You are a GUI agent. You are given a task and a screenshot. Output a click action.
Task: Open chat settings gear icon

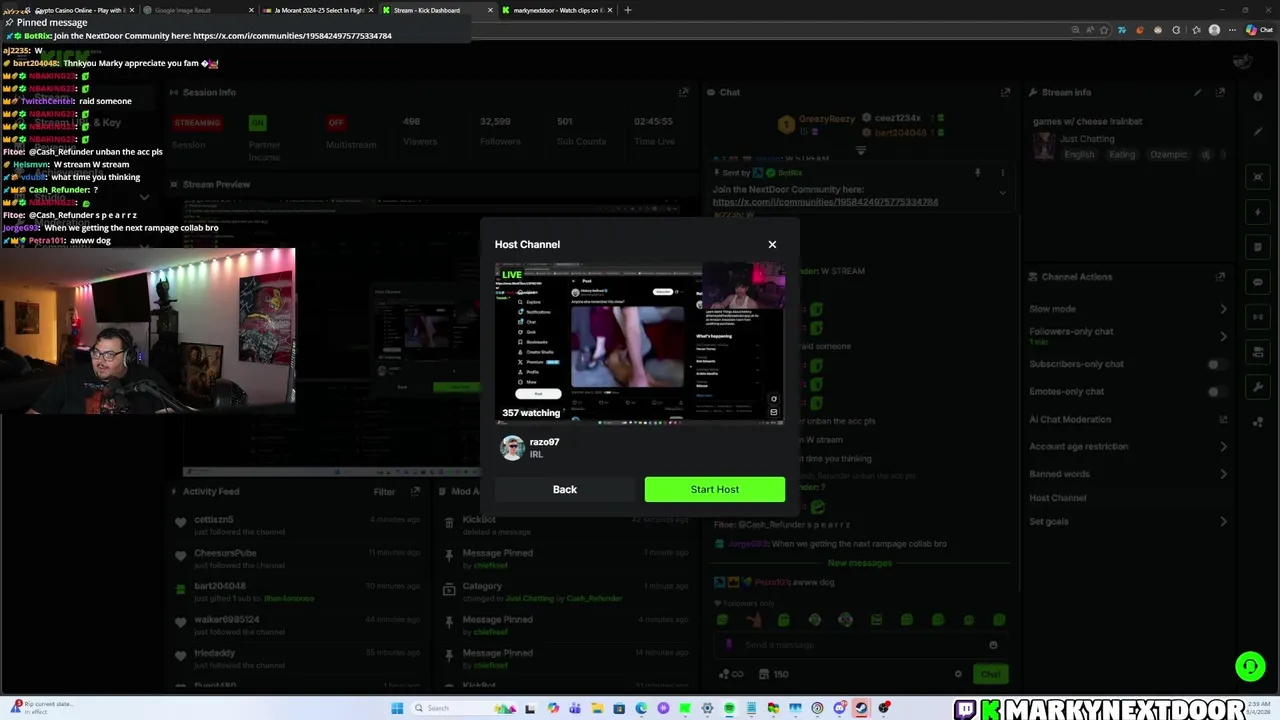(958, 674)
